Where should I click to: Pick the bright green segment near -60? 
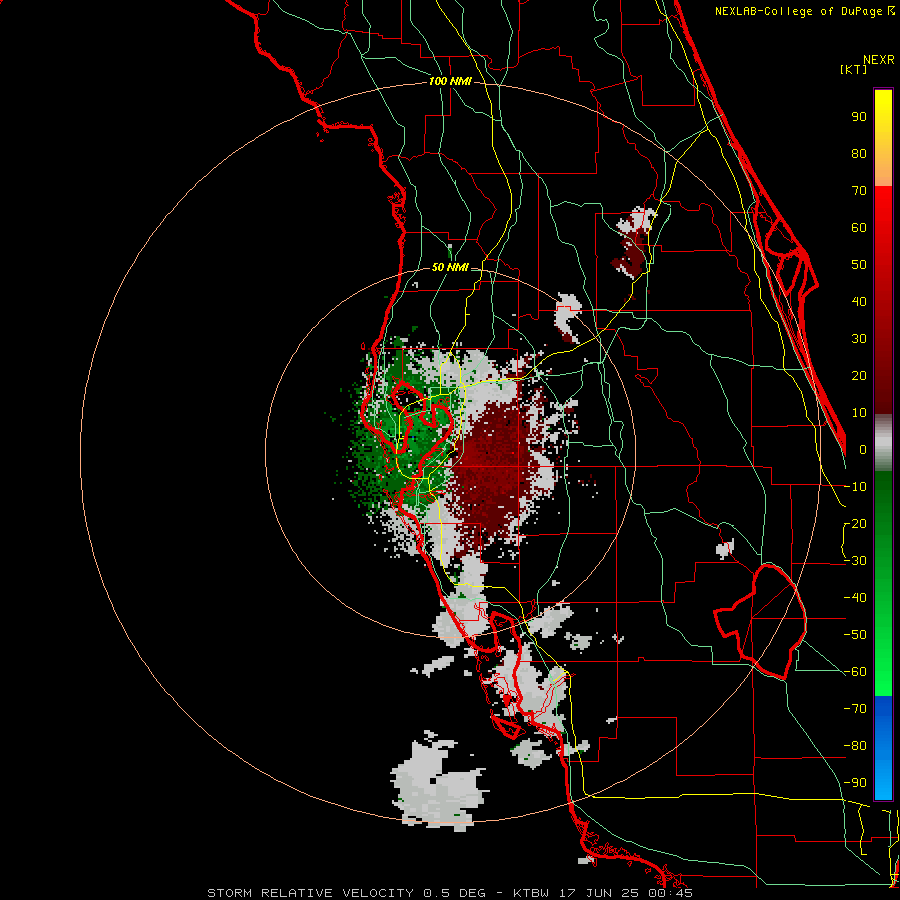883,677
